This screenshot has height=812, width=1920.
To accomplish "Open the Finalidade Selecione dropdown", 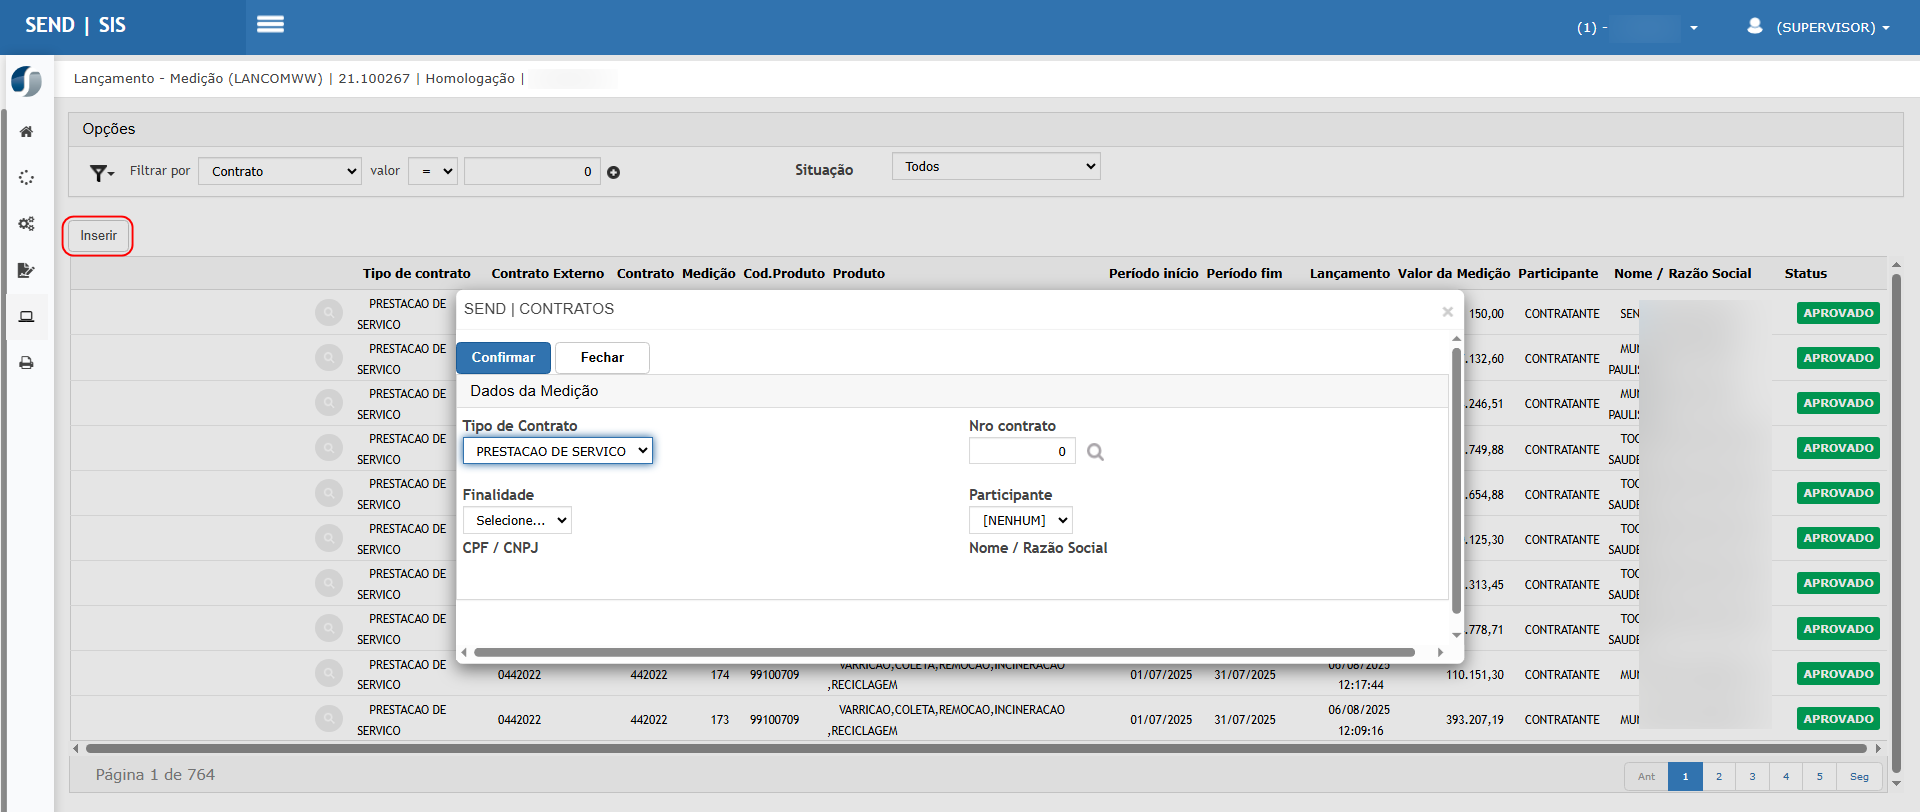I will click(x=517, y=520).
